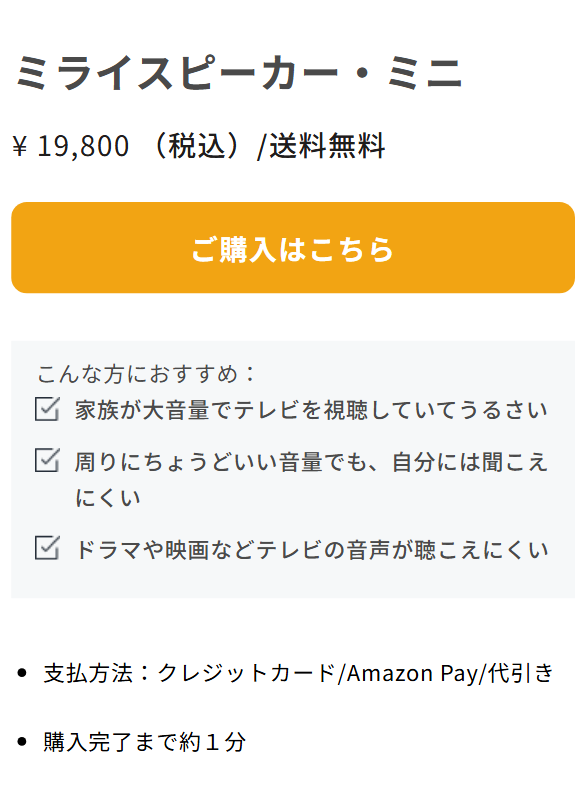Click the クレジットカード payment method text
The image size is (585, 789).
tap(247, 673)
